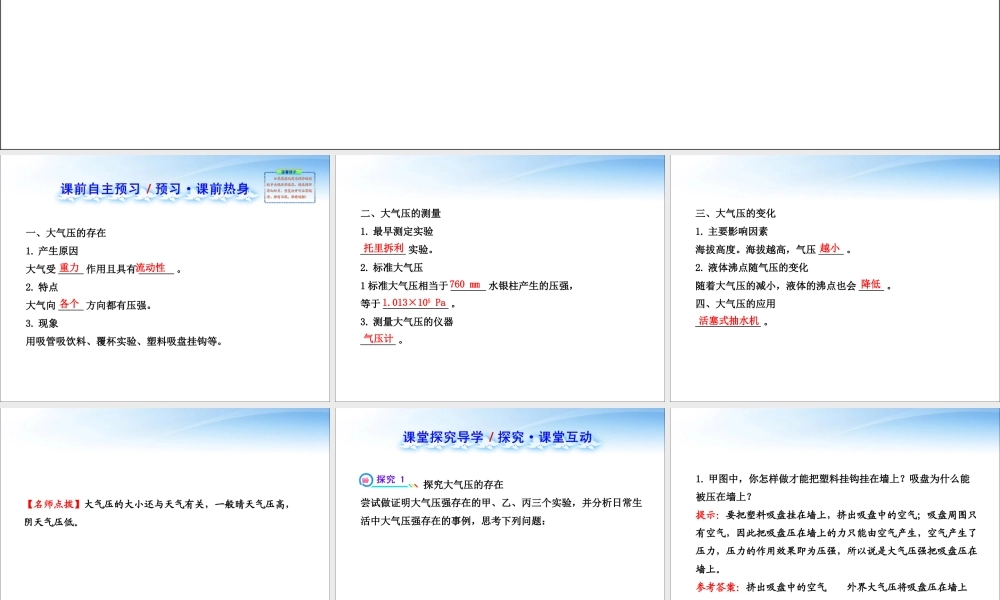Select the slide with 名师点拨 note

tap(165, 504)
